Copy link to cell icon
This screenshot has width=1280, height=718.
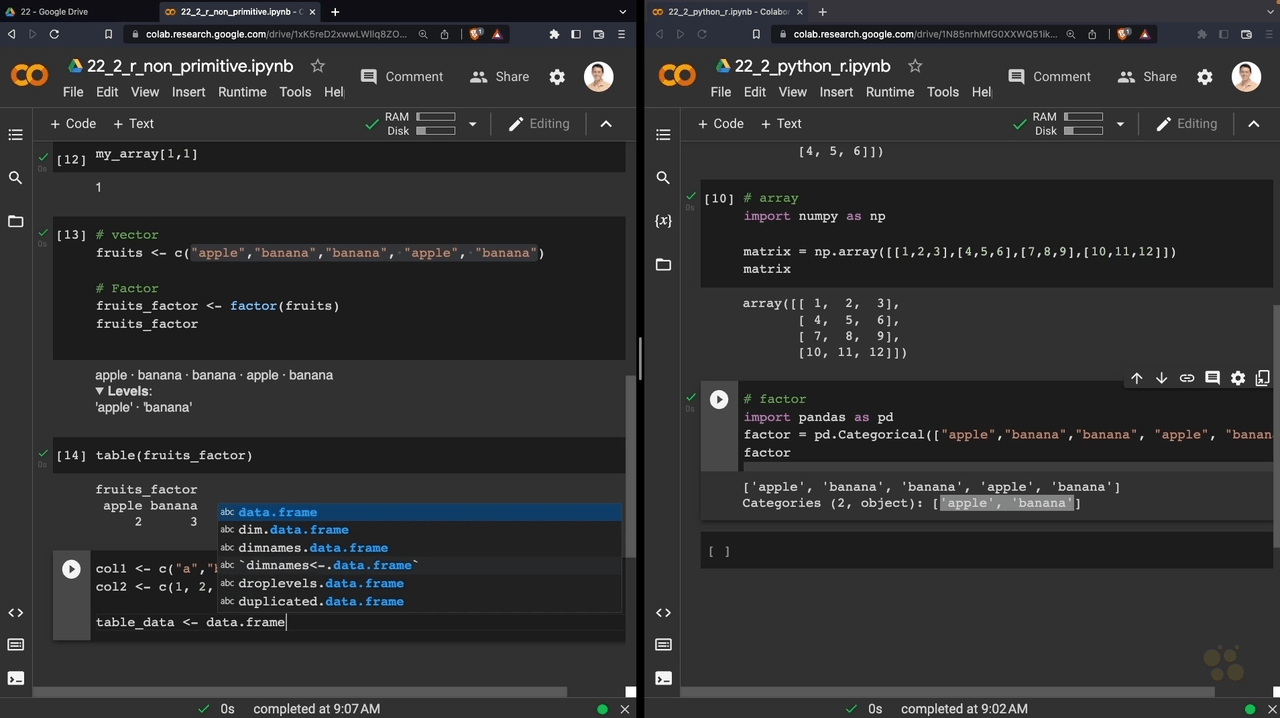(1187, 378)
